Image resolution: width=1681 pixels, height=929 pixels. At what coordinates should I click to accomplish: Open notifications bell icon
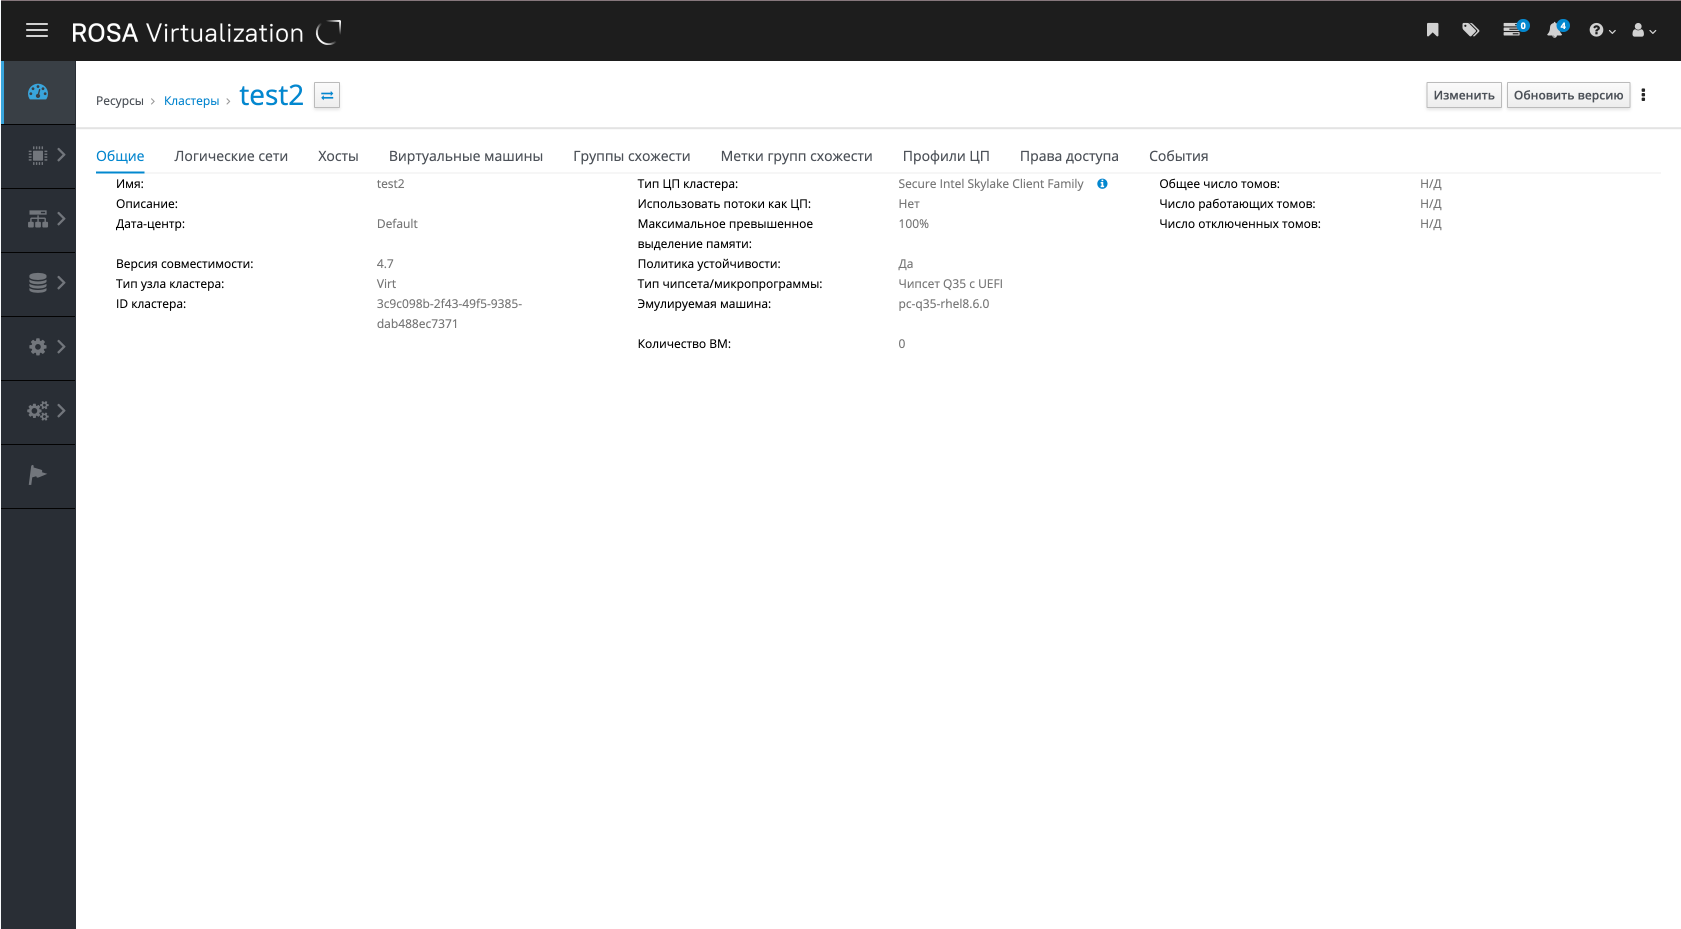point(1555,31)
